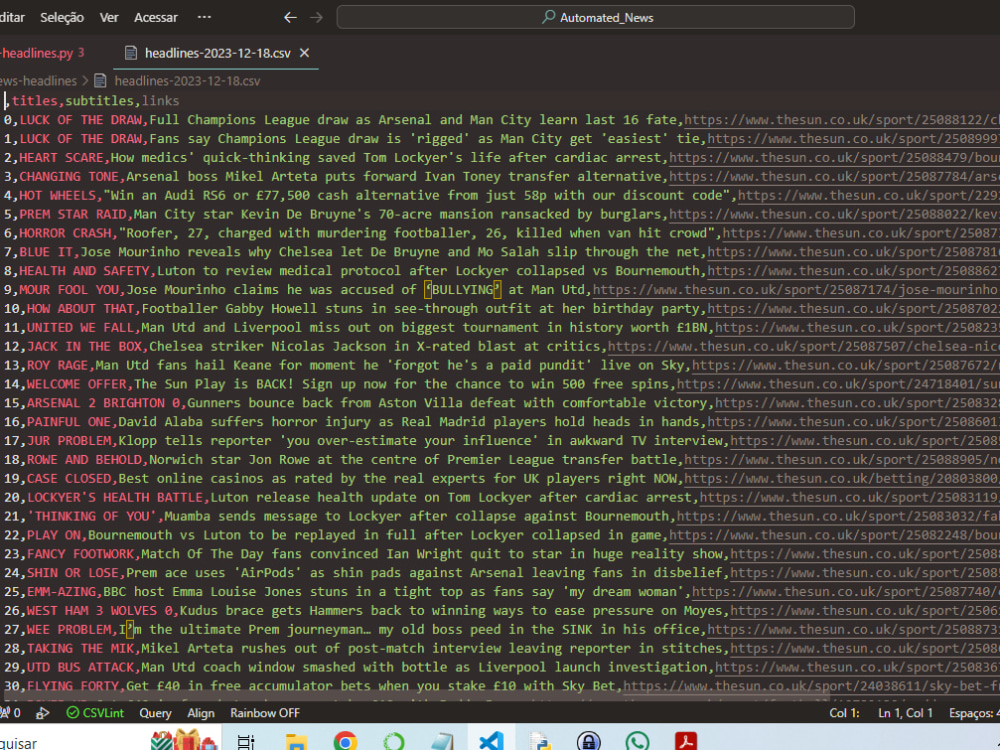The height and width of the screenshot is (750, 1000).
Task: Expand the hidden menus ellipsis
Action: click(x=204, y=17)
